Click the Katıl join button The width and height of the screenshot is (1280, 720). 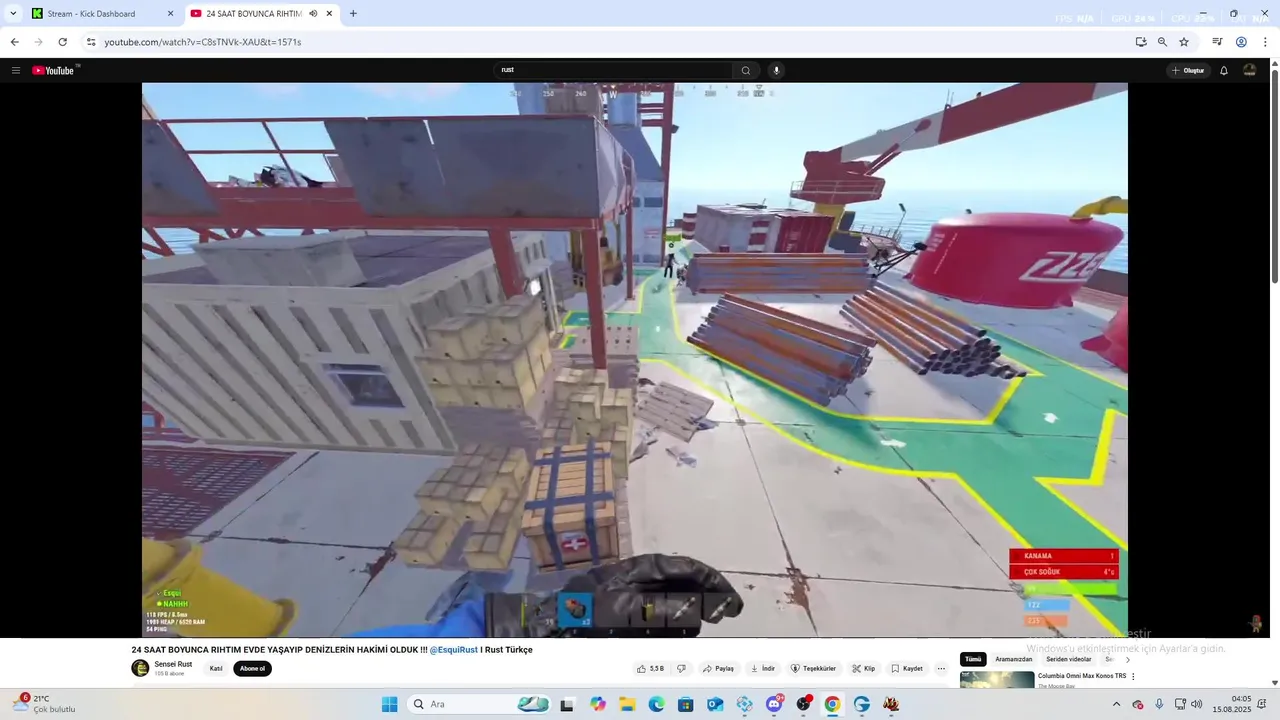[216, 668]
